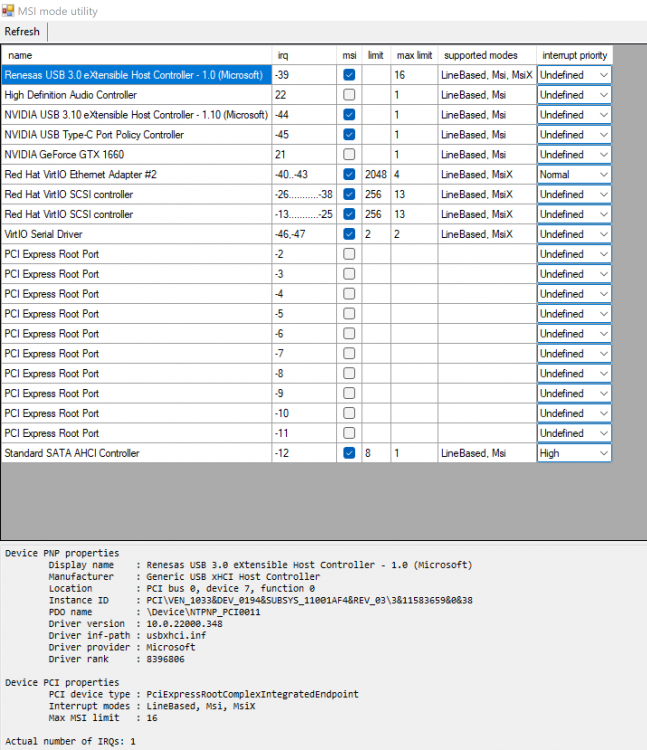Click irq value -40..-43 cell
Screen dimensions: 647x750
click(x=304, y=174)
